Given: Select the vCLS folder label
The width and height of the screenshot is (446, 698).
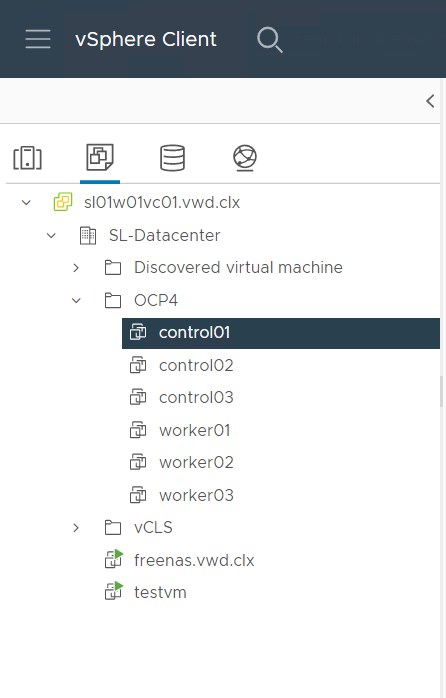Looking at the screenshot, I should [x=153, y=528].
